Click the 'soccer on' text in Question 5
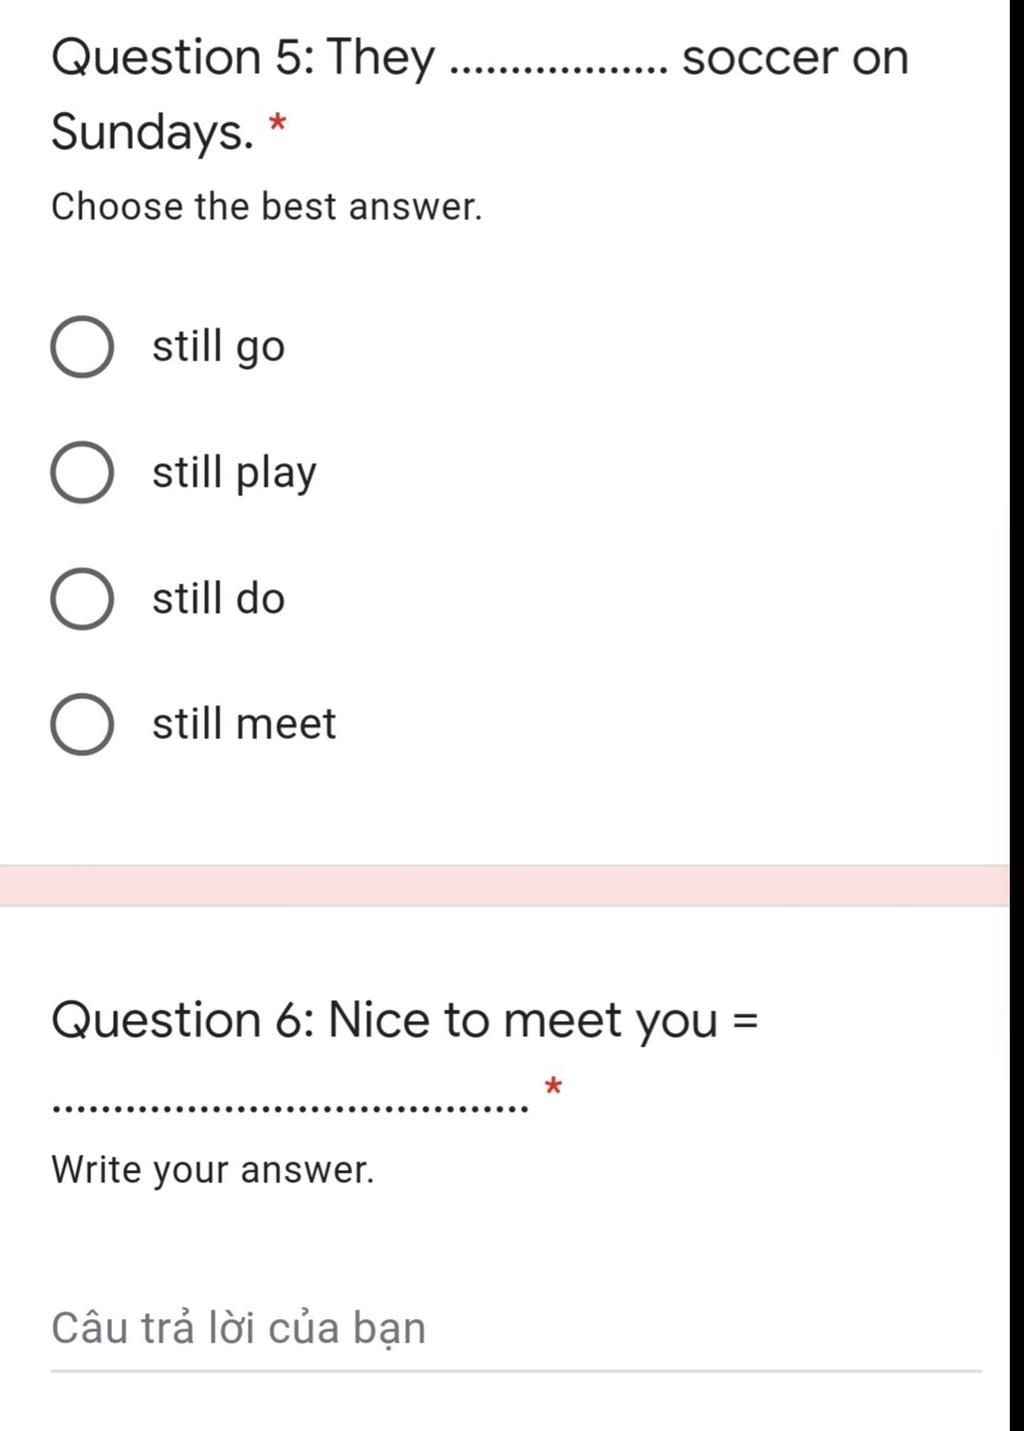This screenshot has width=1024, height=1431. click(x=795, y=58)
